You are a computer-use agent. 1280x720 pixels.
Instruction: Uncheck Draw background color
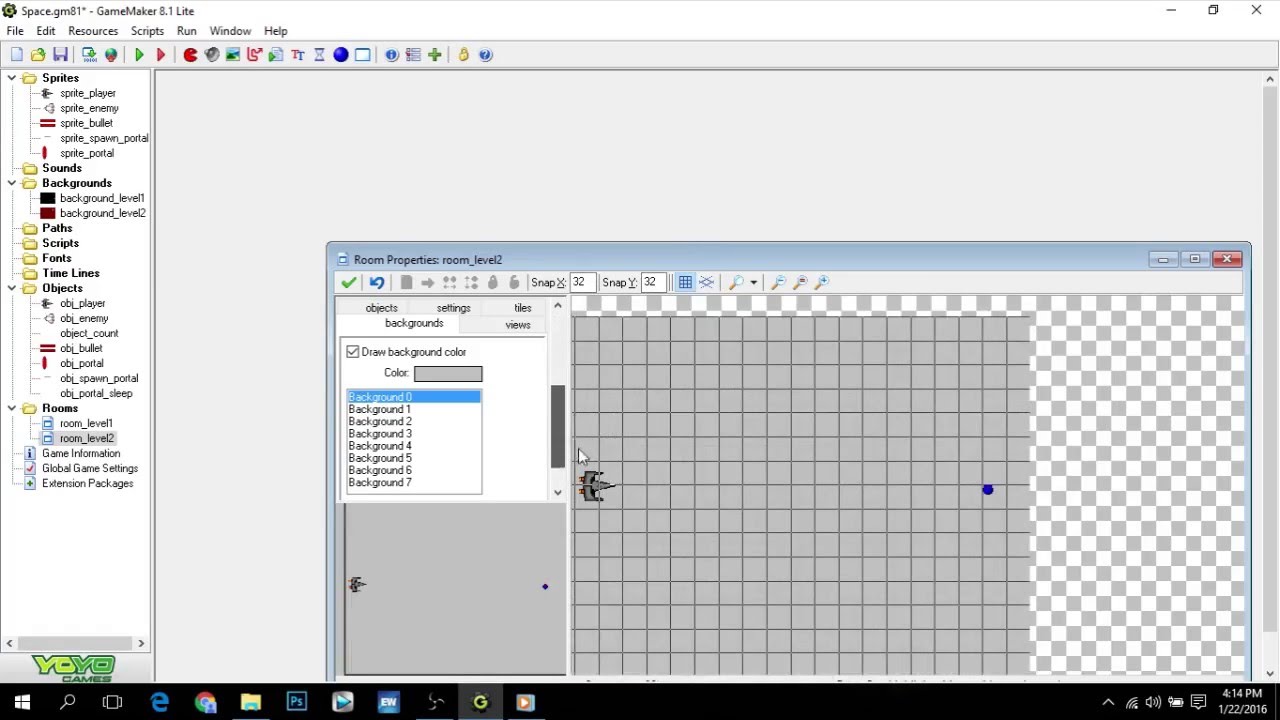[x=353, y=352]
